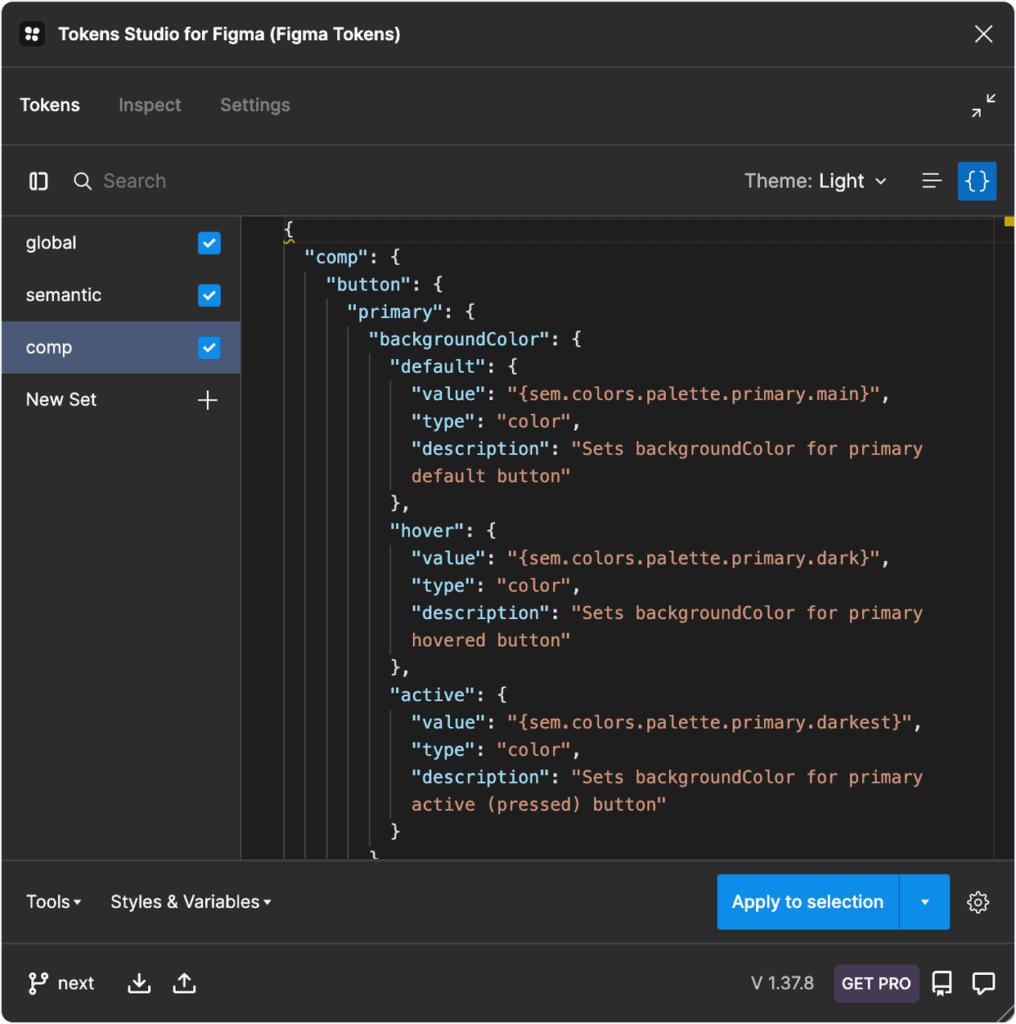1016x1024 pixels.
Task: Minimize plugin with the collapse arrows icon
Action: (x=983, y=106)
